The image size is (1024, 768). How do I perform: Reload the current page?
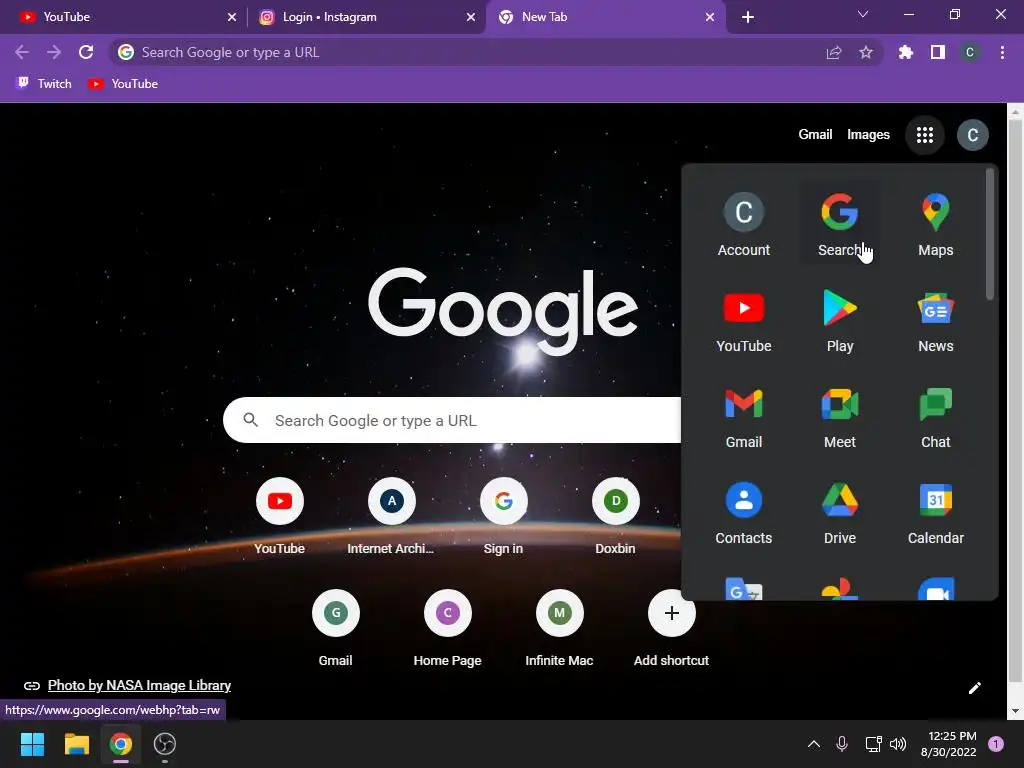pyautogui.click(x=86, y=52)
